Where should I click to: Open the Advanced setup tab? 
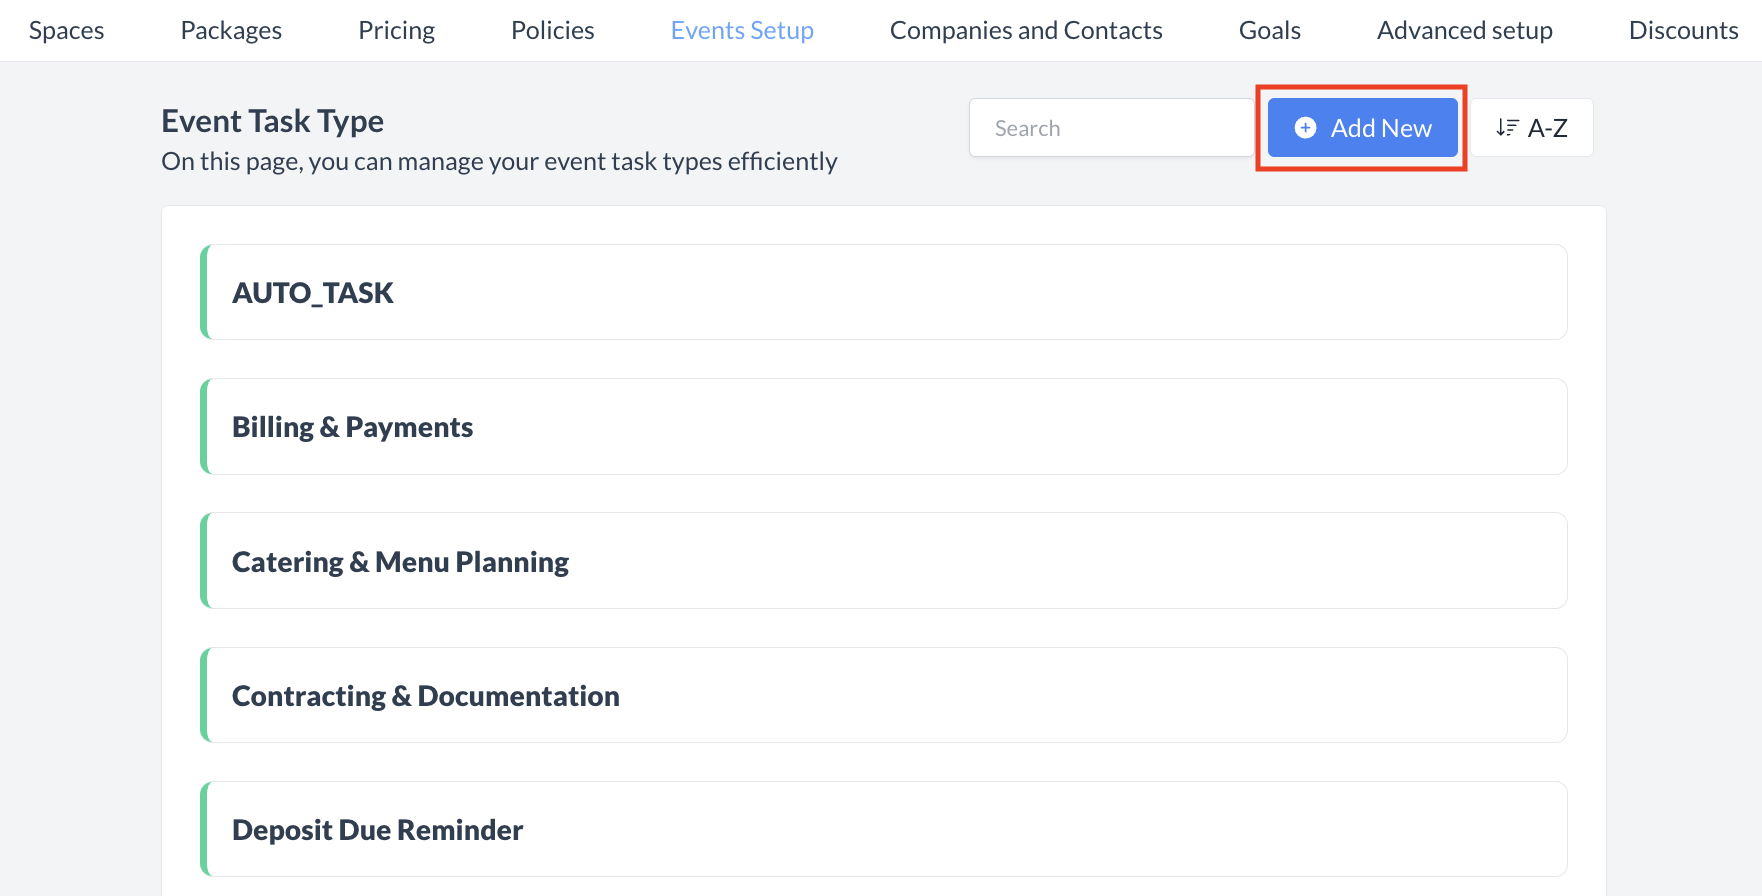pos(1464,31)
